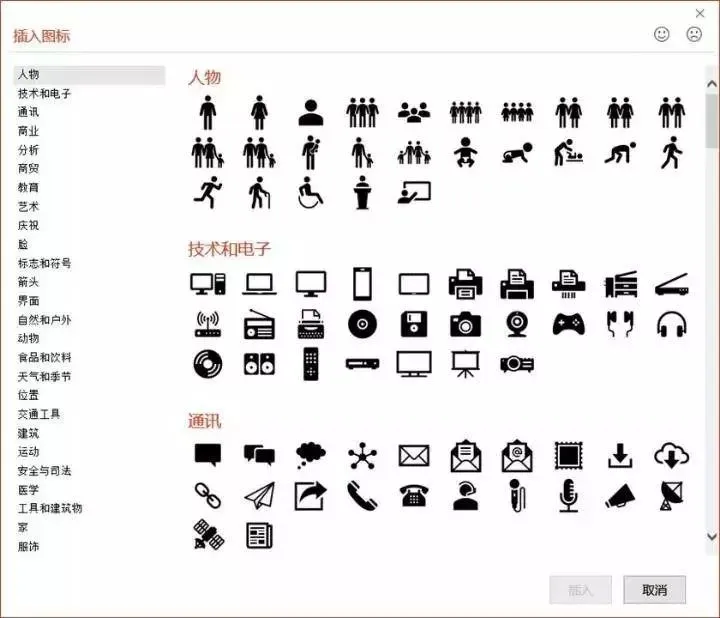720x618 pixels.
Task: Select the elderly person with cane icon
Action: pos(259,192)
